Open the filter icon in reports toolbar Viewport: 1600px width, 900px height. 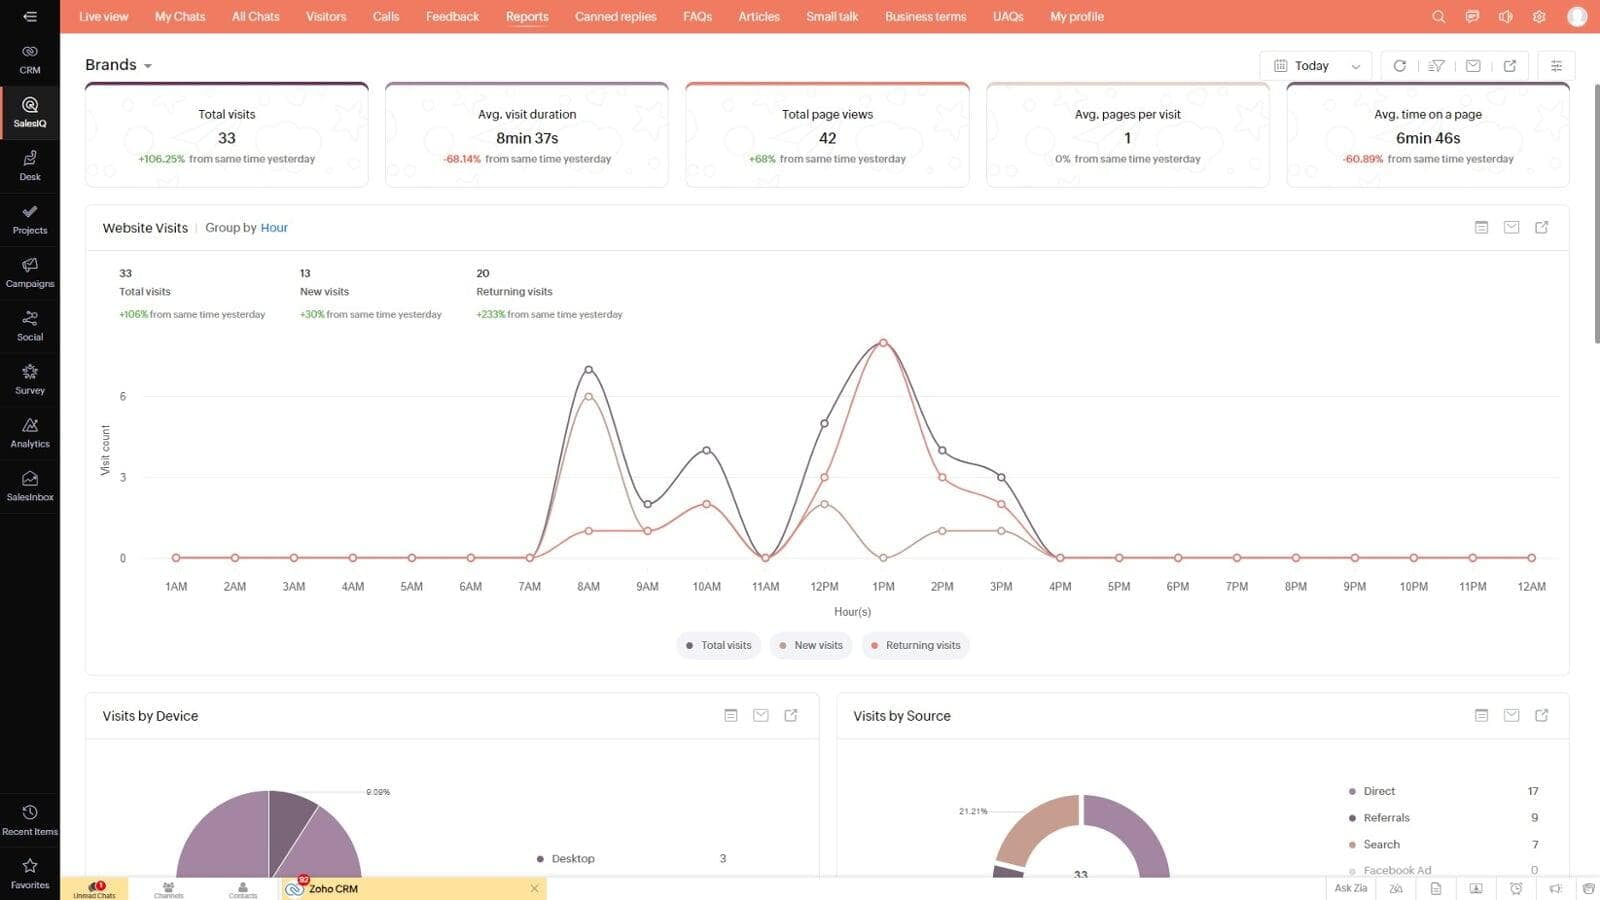point(1436,66)
